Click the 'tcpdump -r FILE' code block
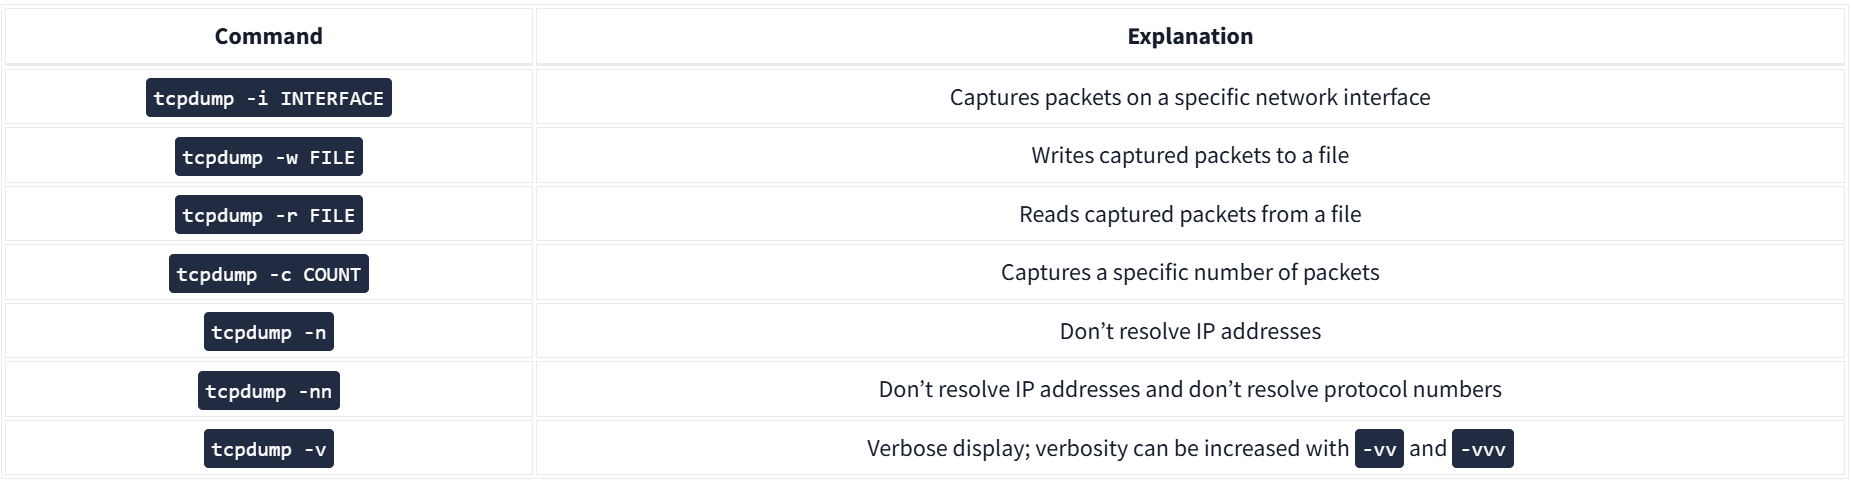Screen dimensions: 1851x480 pyautogui.click(x=268, y=215)
